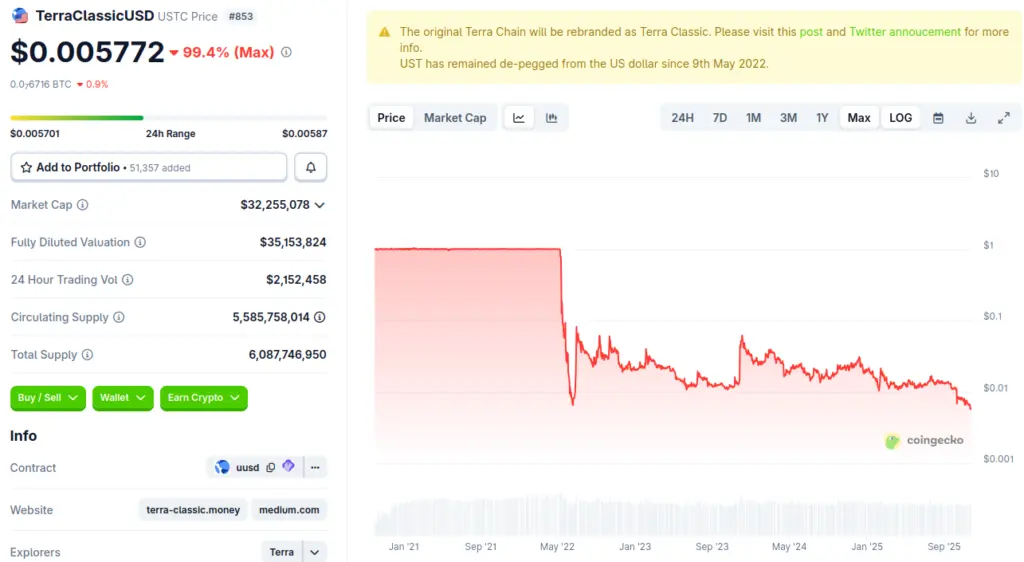Image resolution: width=1024 pixels, height=562 pixels.
Task: Expand the Explorers list chevron
Action: point(315,552)
